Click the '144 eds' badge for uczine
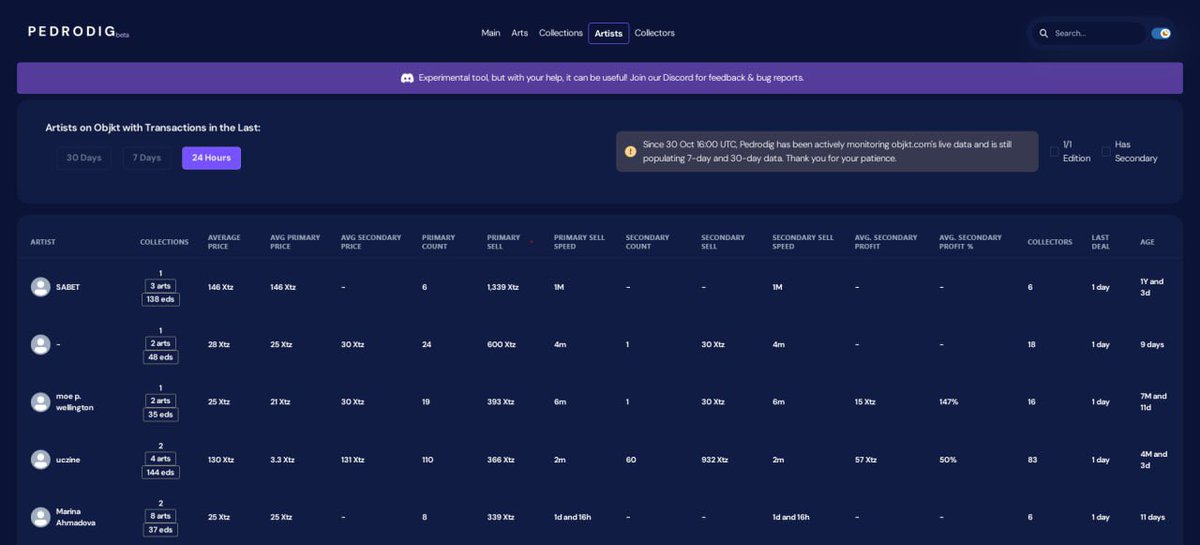Screen dimensions: 1200x545 (160, 473)
